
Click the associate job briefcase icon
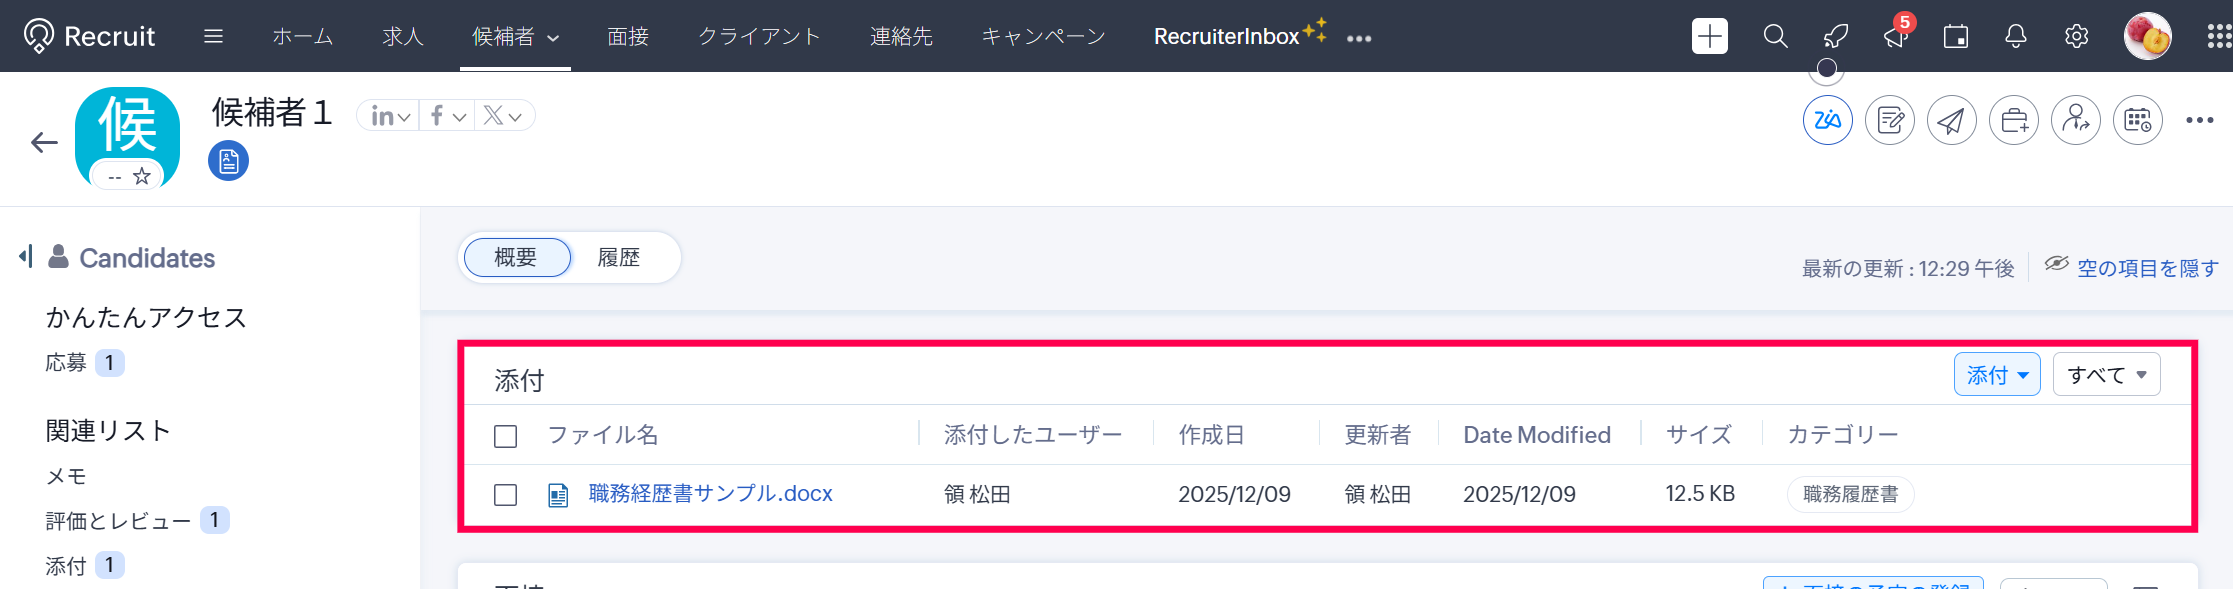tap(2013, 121)
